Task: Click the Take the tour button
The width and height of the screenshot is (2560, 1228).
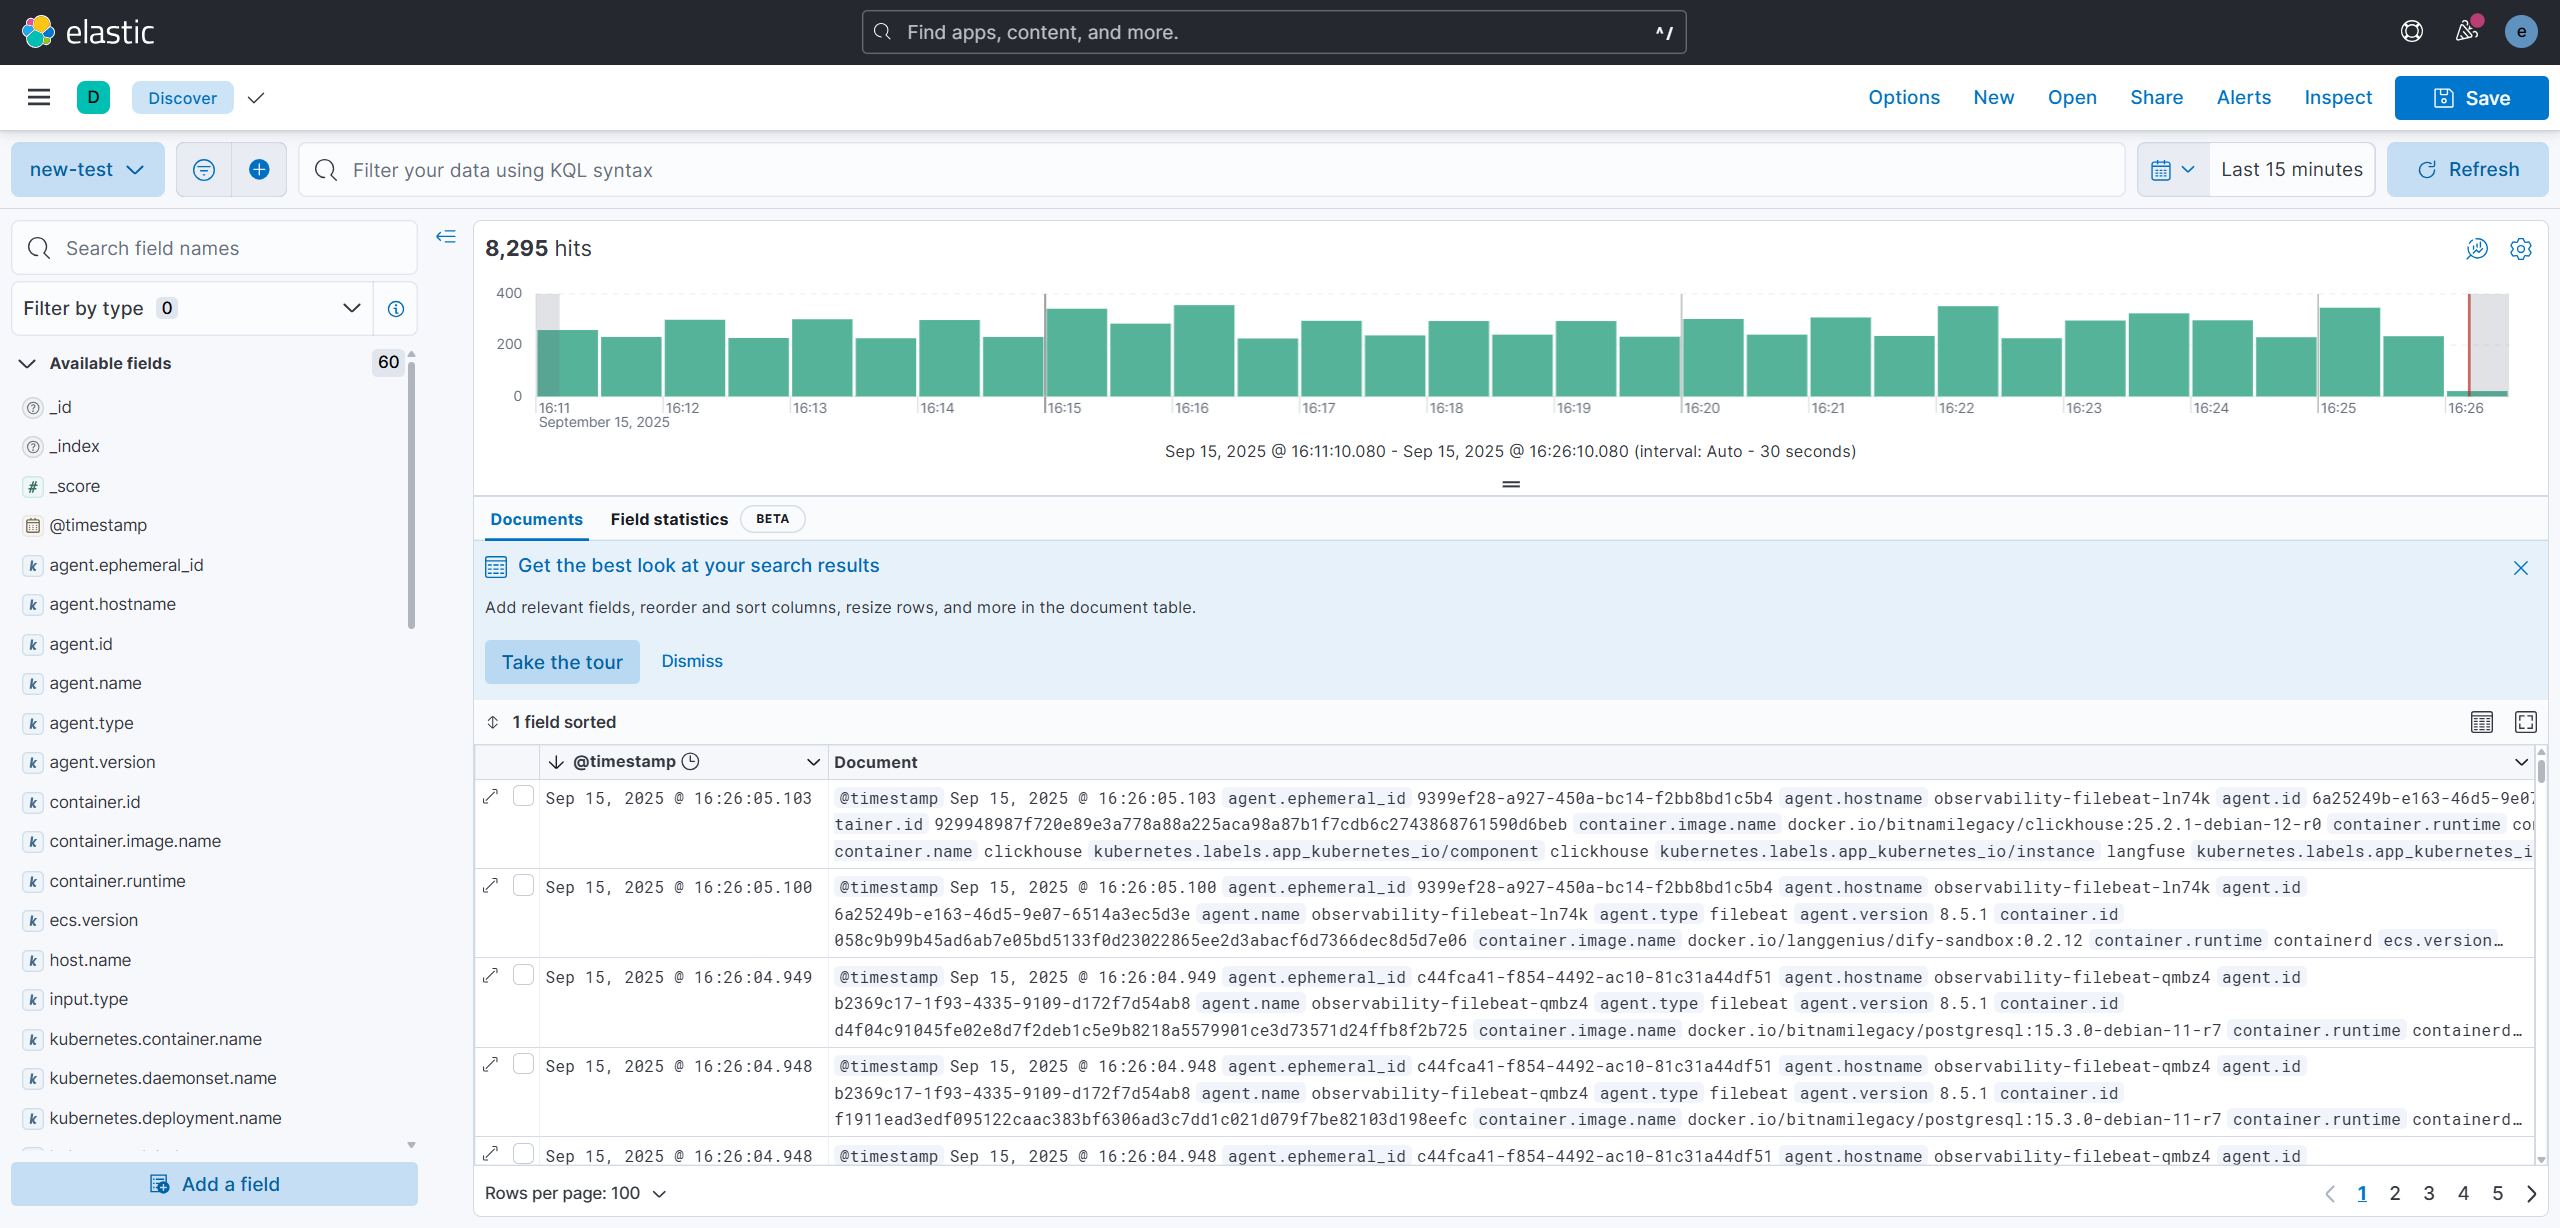Action: coord(562,662)
